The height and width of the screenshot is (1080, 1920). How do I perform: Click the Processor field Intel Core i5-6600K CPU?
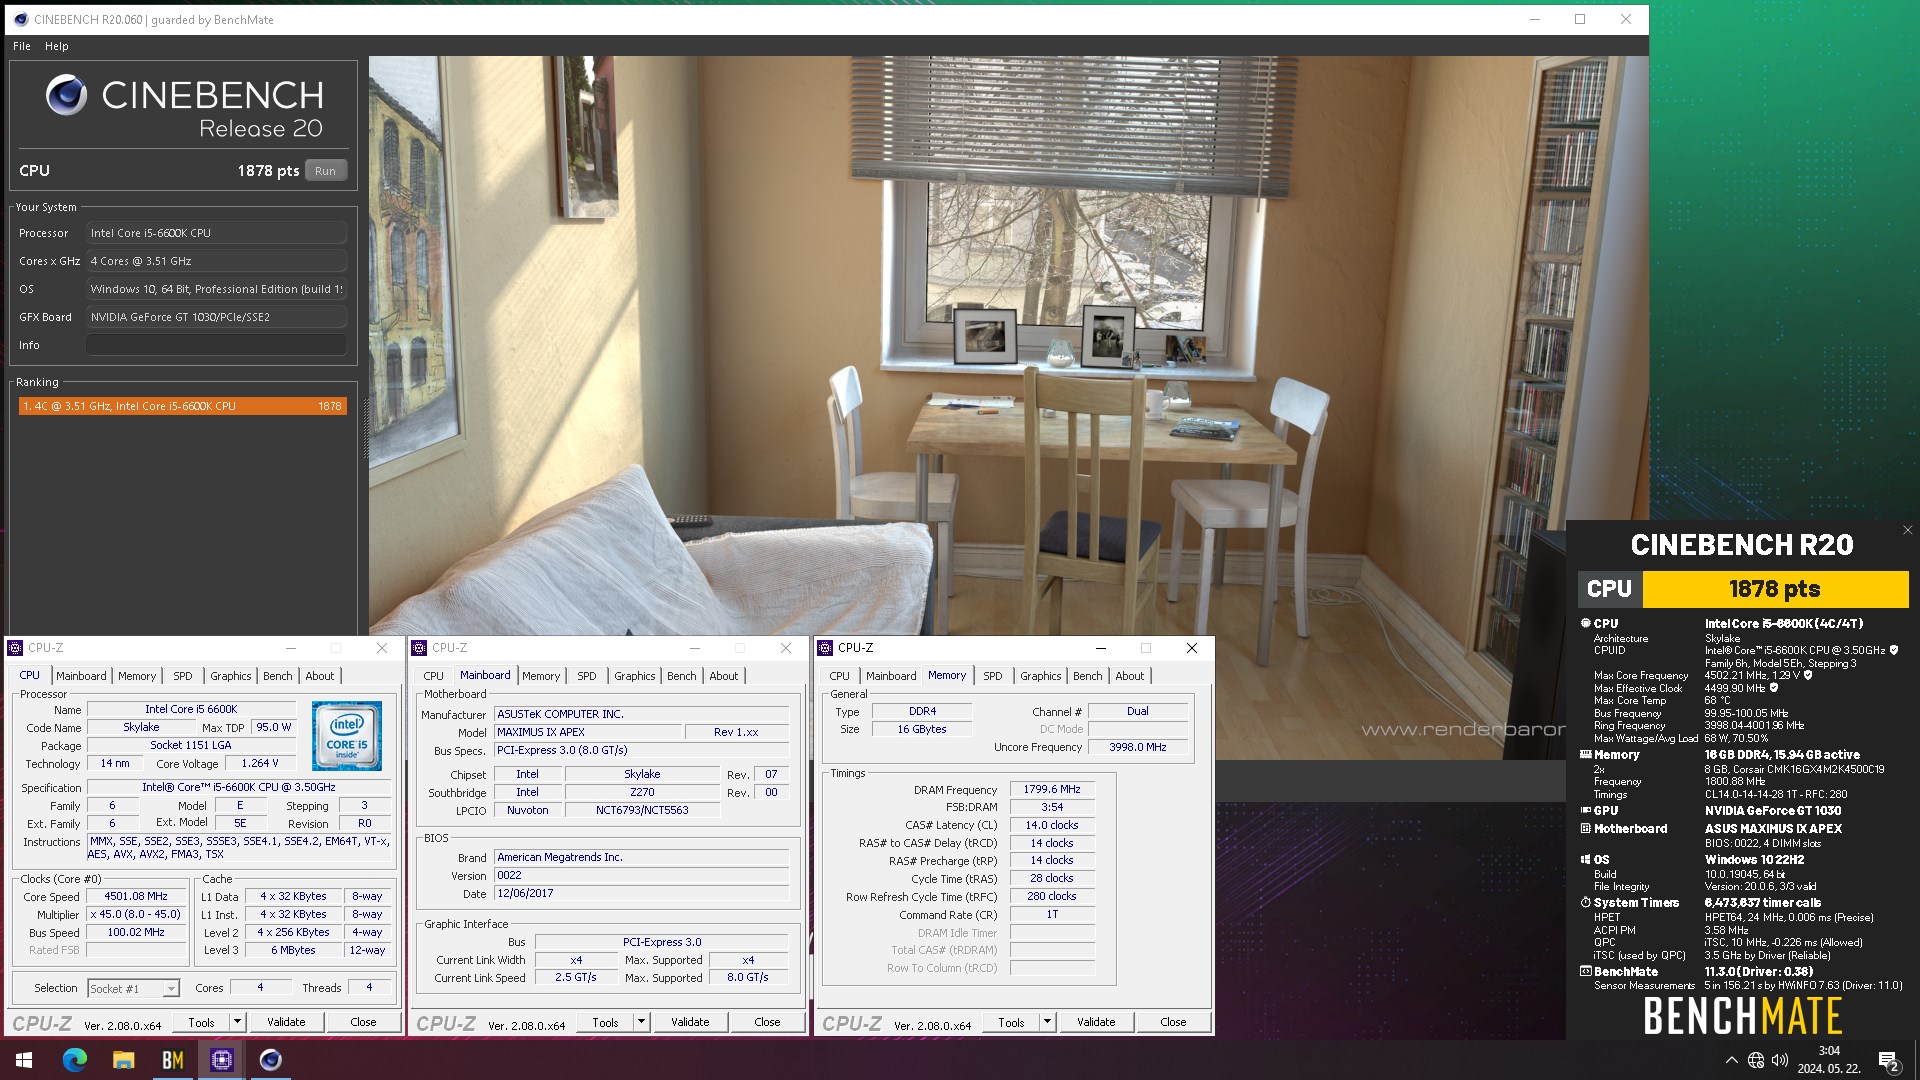coord(216,233)
